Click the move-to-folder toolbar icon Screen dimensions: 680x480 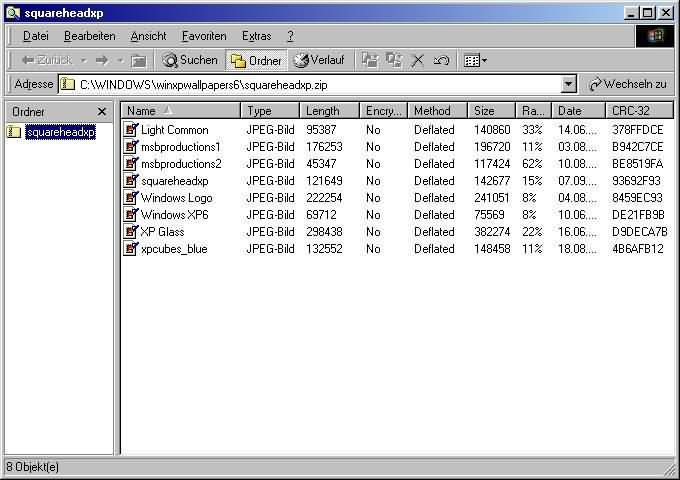tap(370, 60)
